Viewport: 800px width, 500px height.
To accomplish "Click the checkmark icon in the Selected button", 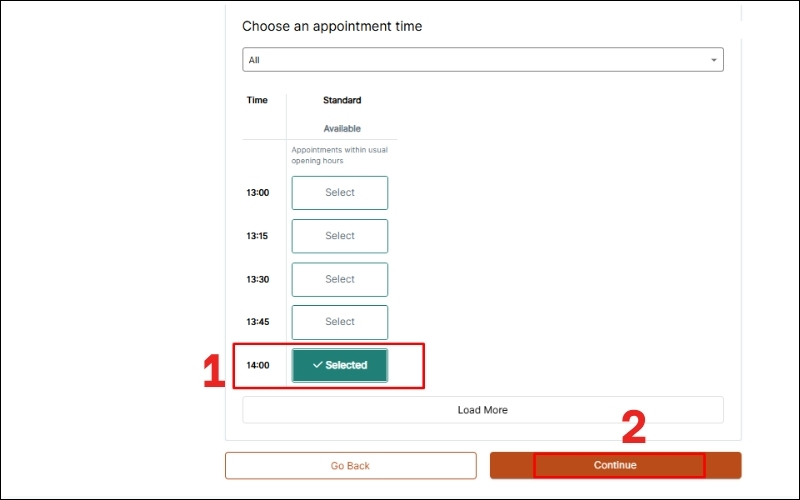I will [x=317, y=365].
